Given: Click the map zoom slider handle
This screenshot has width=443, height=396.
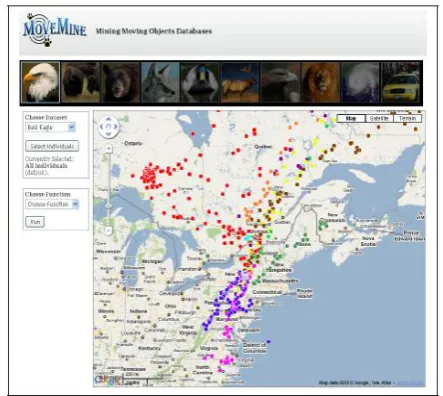Looking at the screenshot, I should tap(109, 206).
